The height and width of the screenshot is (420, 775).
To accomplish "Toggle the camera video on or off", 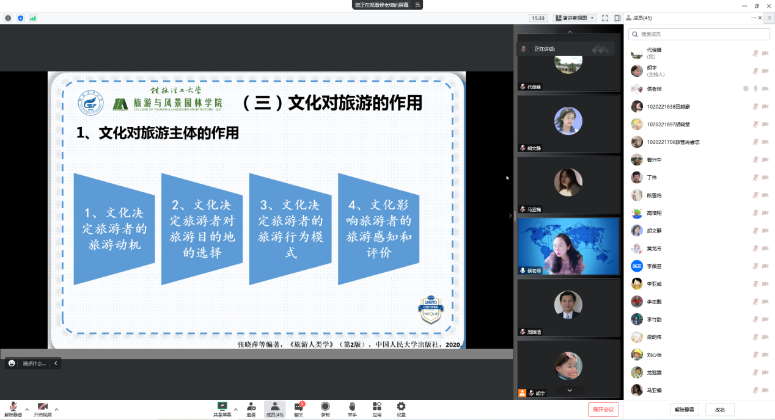I will click(42, 408).
